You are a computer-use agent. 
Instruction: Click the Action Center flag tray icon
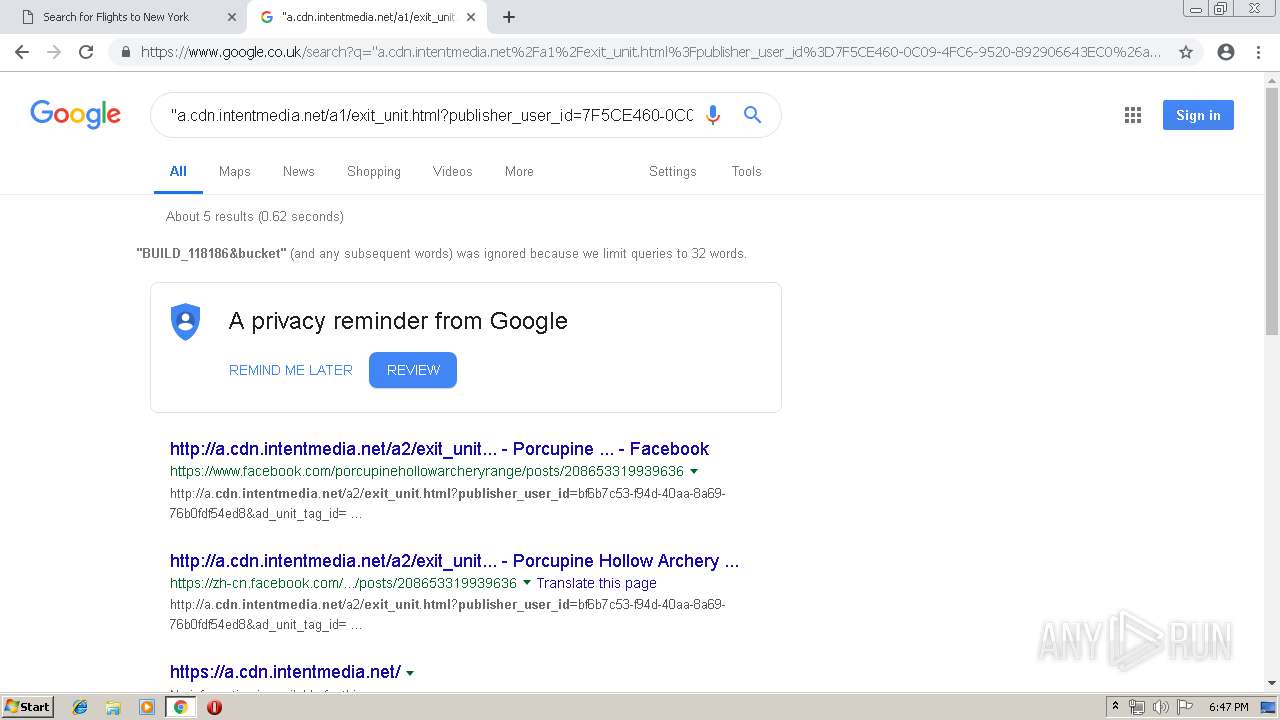[1185, 707]
